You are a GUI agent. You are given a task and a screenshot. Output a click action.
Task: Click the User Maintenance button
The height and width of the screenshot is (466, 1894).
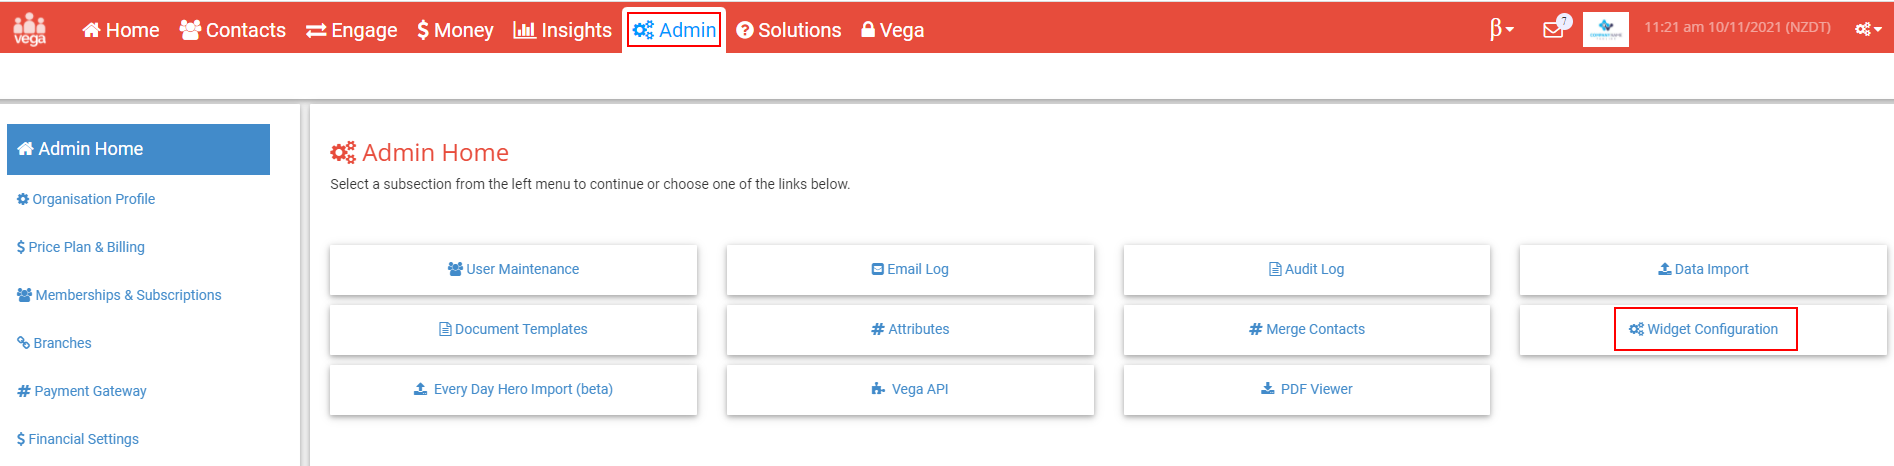(x=513, y=269)
